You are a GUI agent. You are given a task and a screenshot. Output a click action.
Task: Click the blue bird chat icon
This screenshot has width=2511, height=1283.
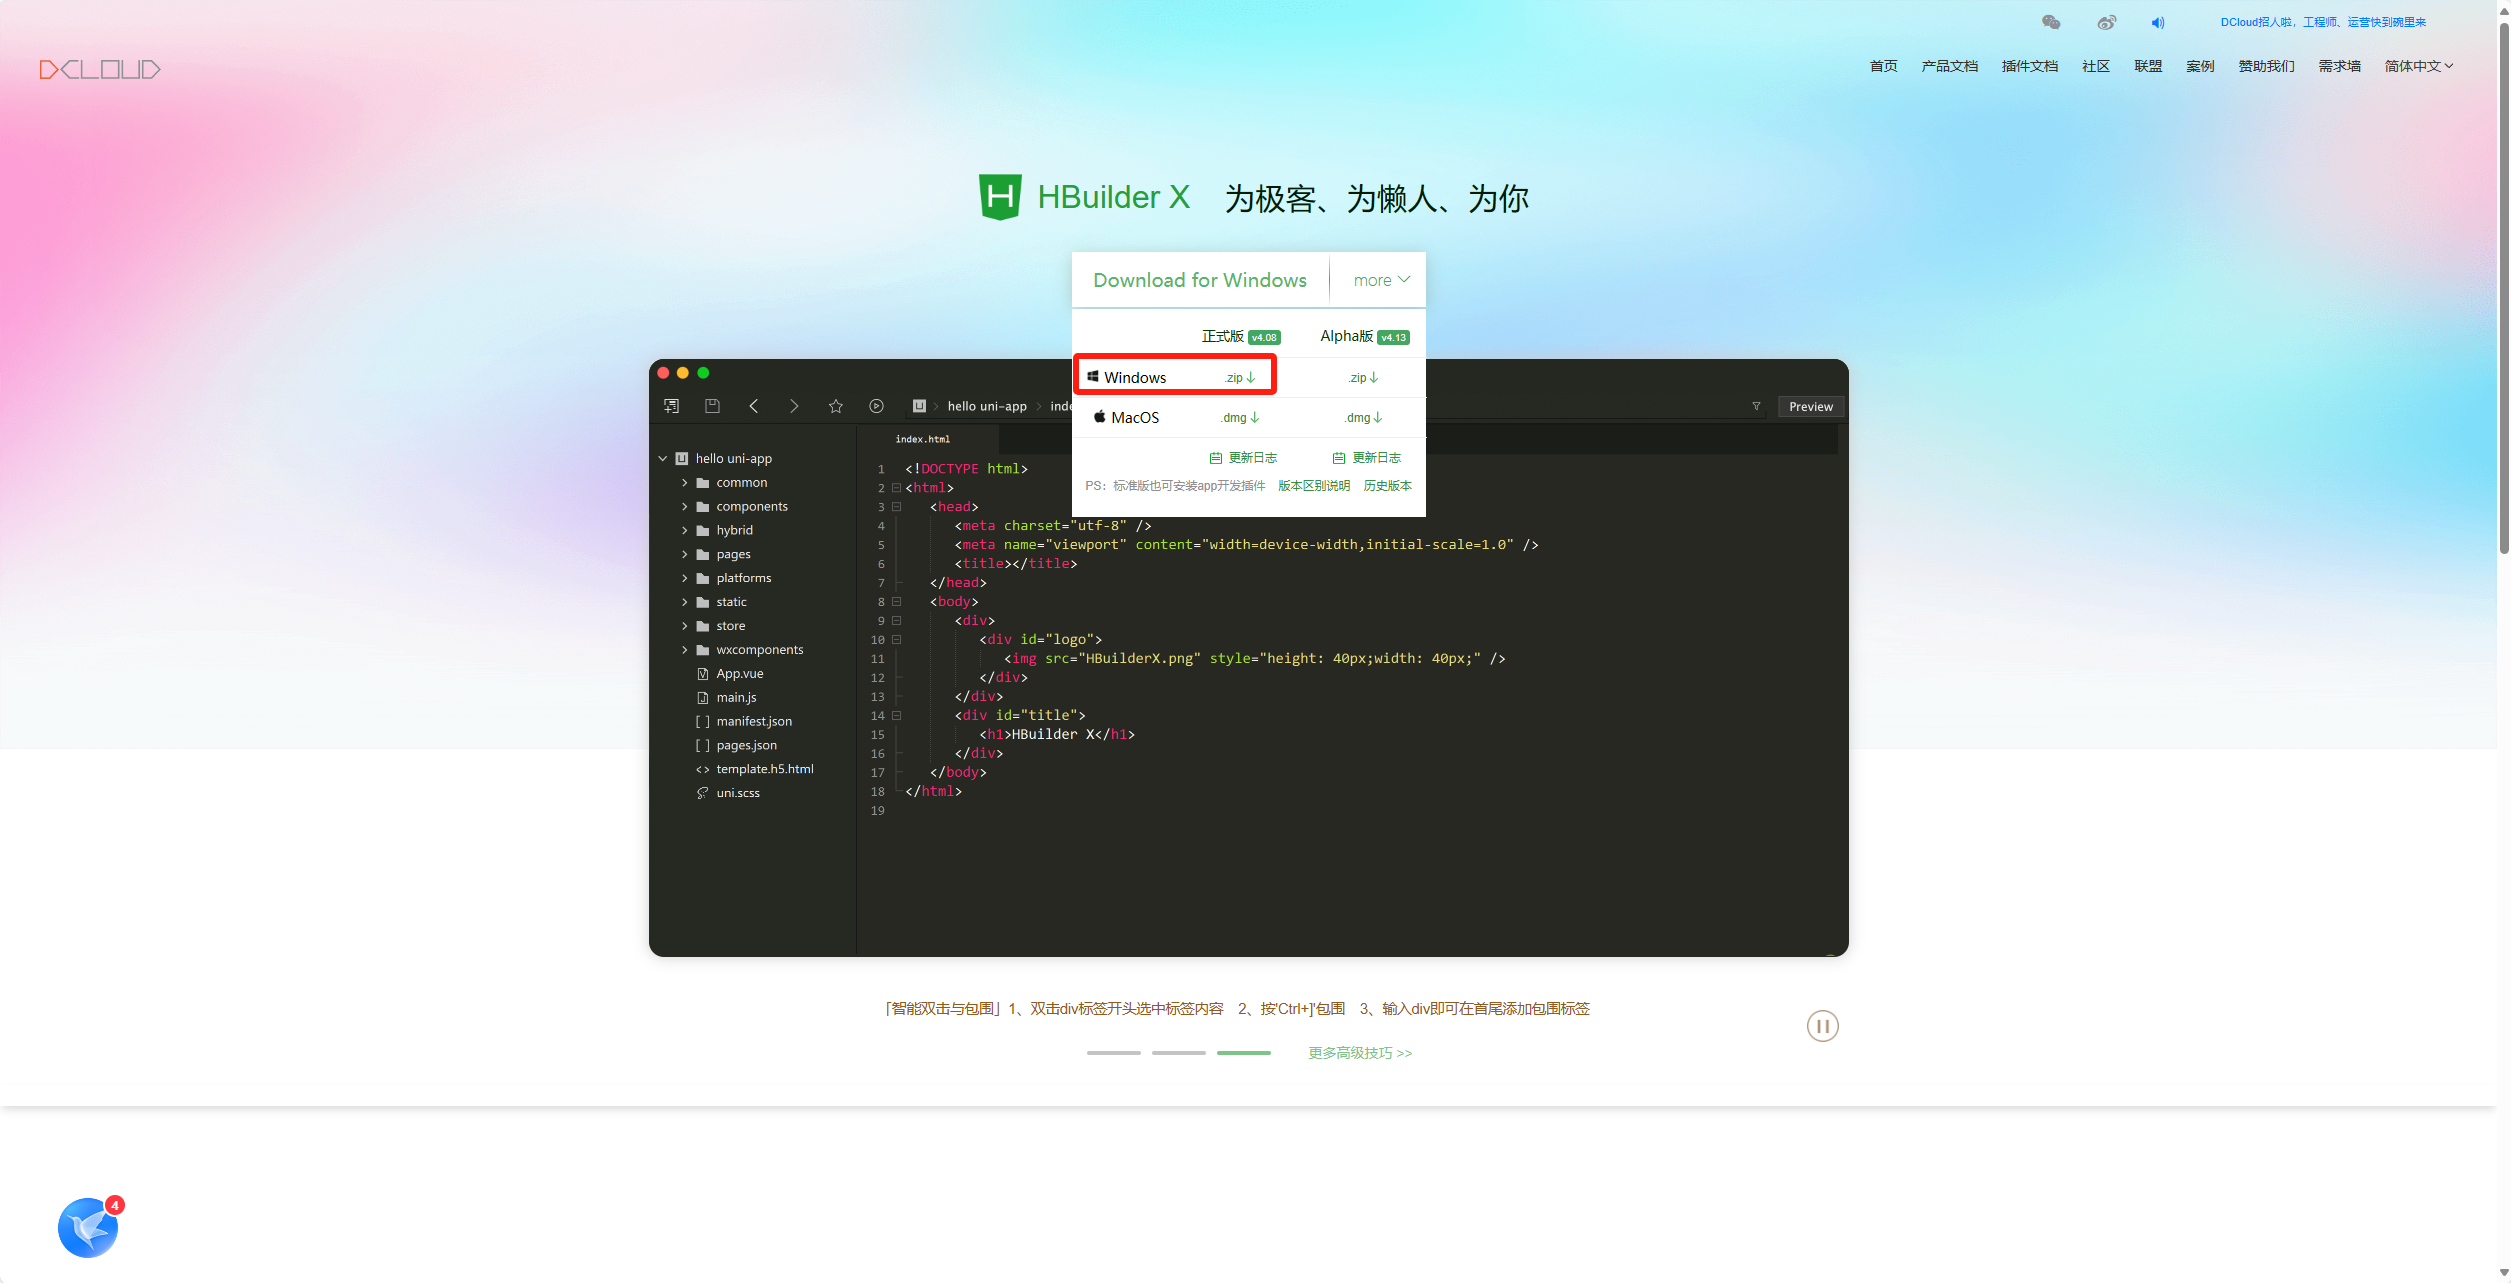click(88, 1227)
